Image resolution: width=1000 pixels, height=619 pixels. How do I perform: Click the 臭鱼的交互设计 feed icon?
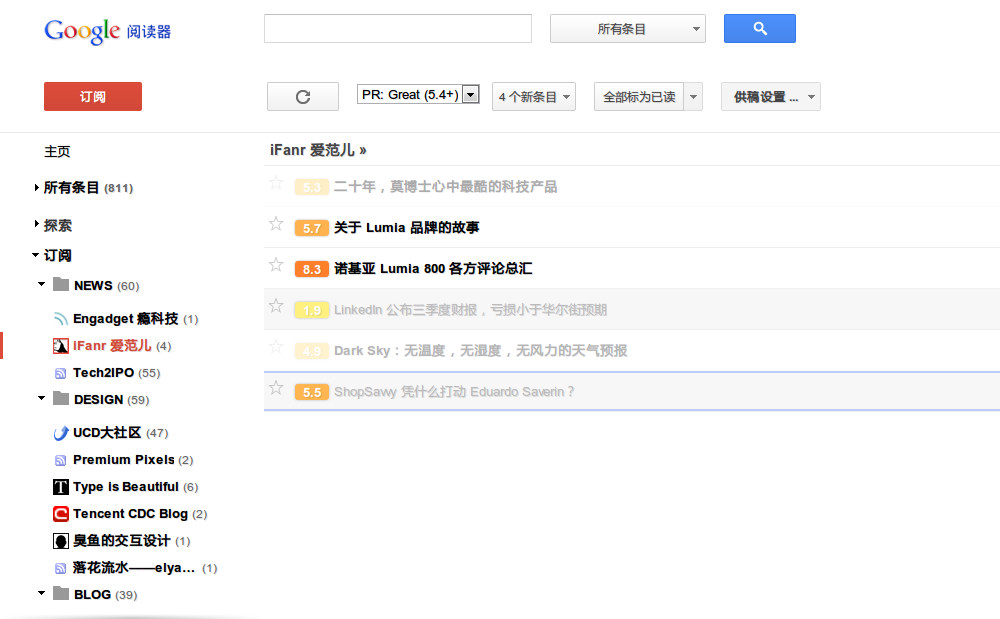click(x=61, y=542)
